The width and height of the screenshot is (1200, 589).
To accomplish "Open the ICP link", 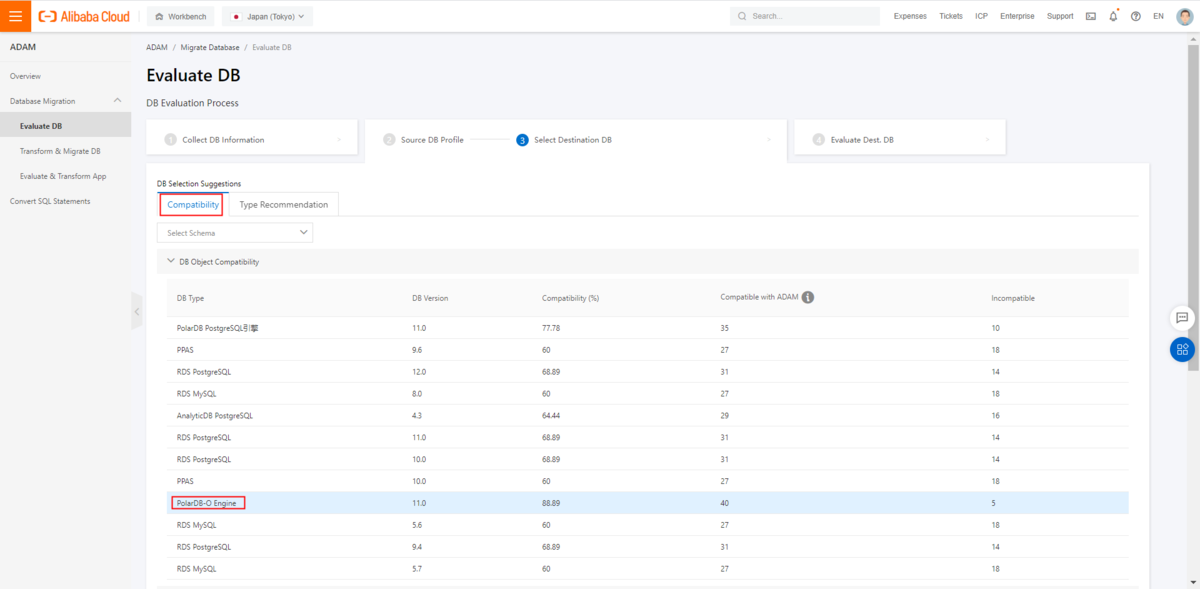I will (x=982, y=16).
